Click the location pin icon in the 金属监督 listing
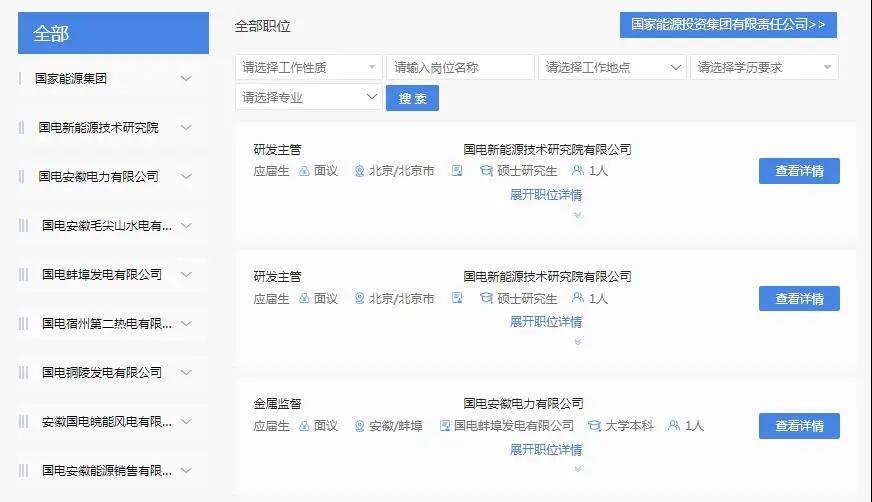 point(360,426)
